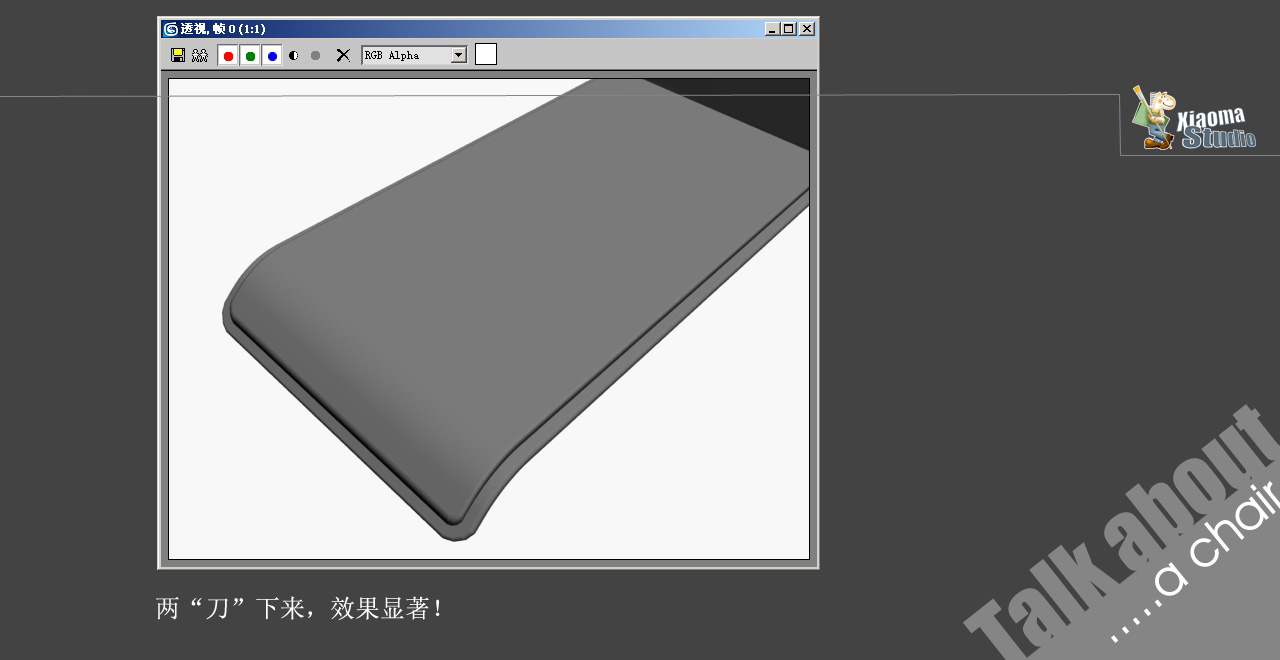Click the rendered chair arm image
This screenshot has width=1280, height=660.
click(489, 319)
